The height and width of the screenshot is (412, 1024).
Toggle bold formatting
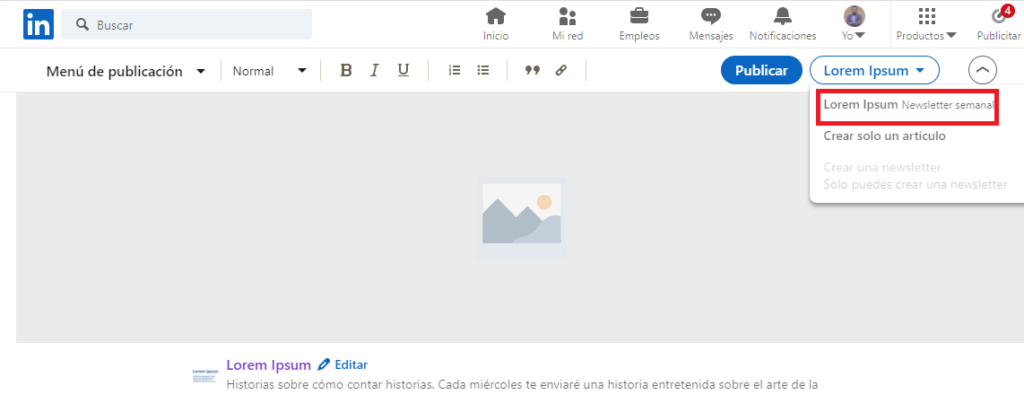coord(346,71)
